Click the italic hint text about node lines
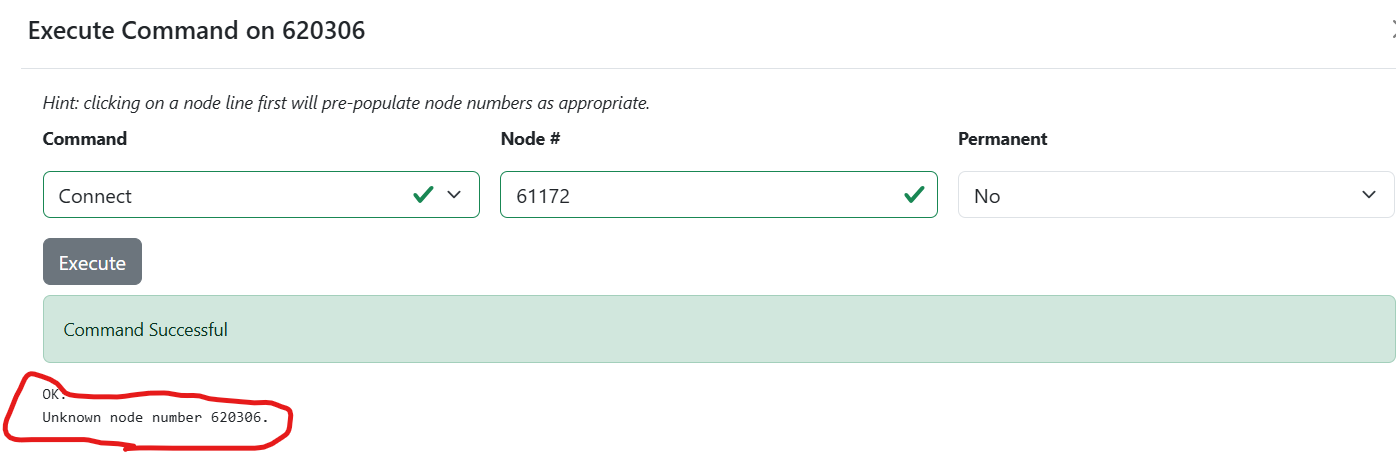The image size is (1396, 452). [346, 103]
